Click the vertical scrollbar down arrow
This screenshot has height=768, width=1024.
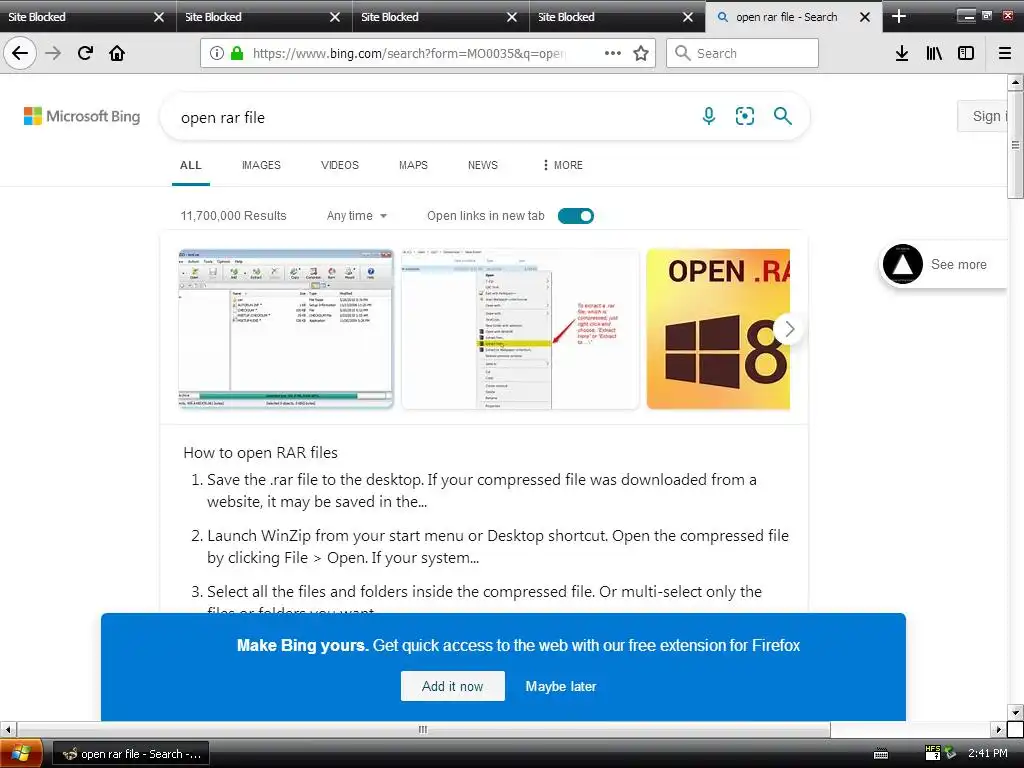point(1015,712)
